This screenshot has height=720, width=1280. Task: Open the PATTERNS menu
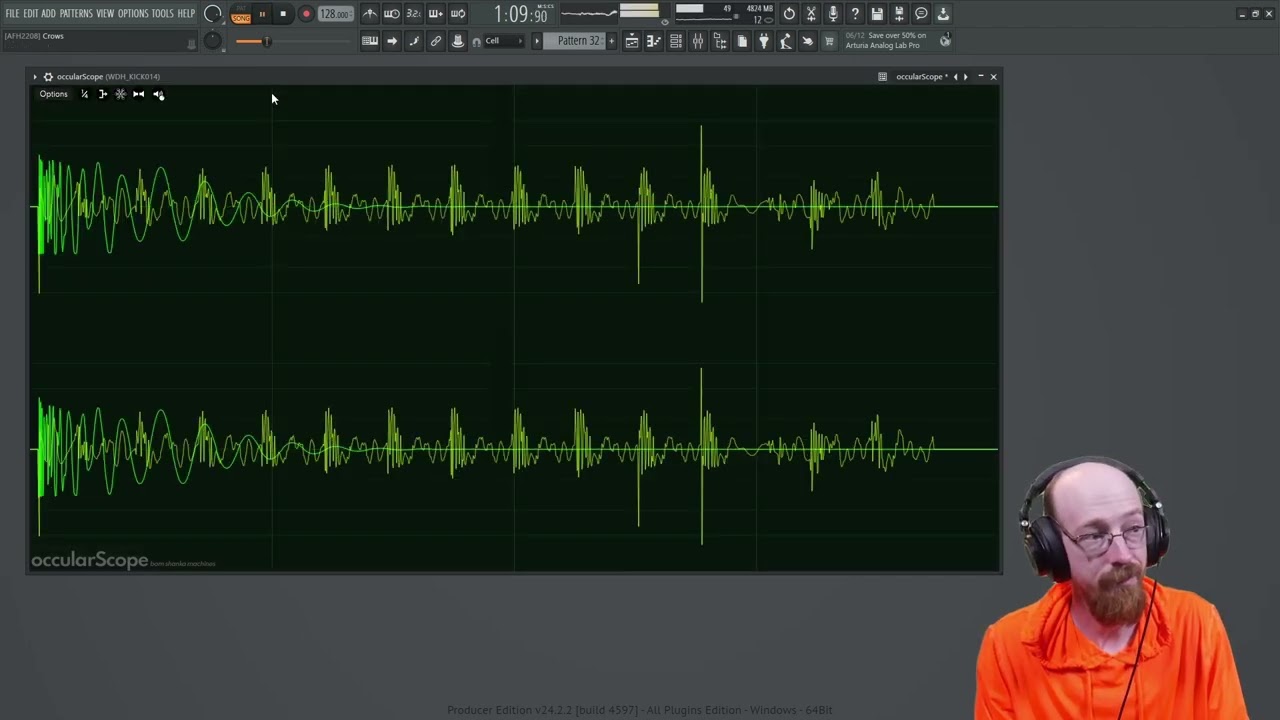pos(76,14)
